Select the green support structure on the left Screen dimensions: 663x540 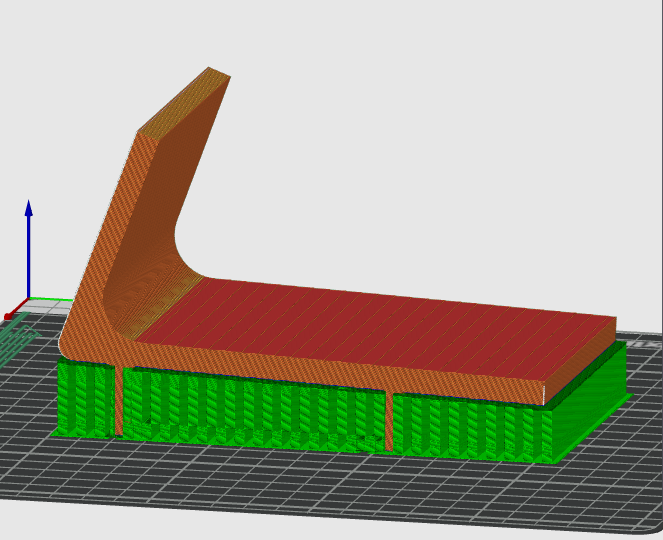(x=85, y=398)
